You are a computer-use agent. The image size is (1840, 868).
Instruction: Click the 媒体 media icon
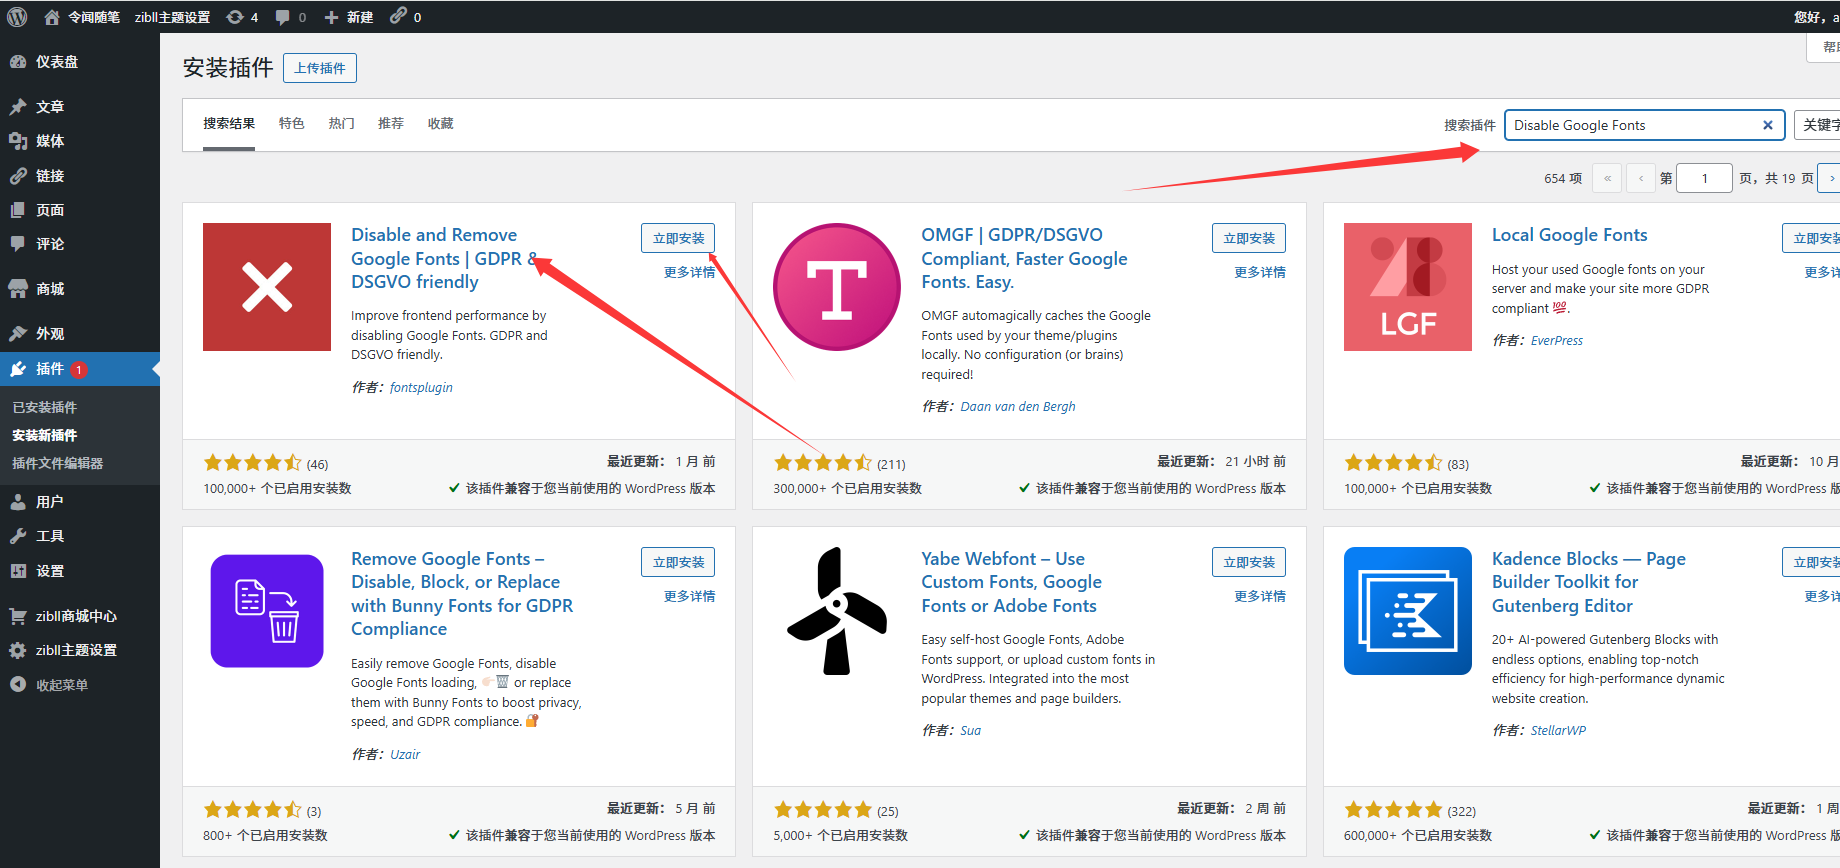click(18, 141)
